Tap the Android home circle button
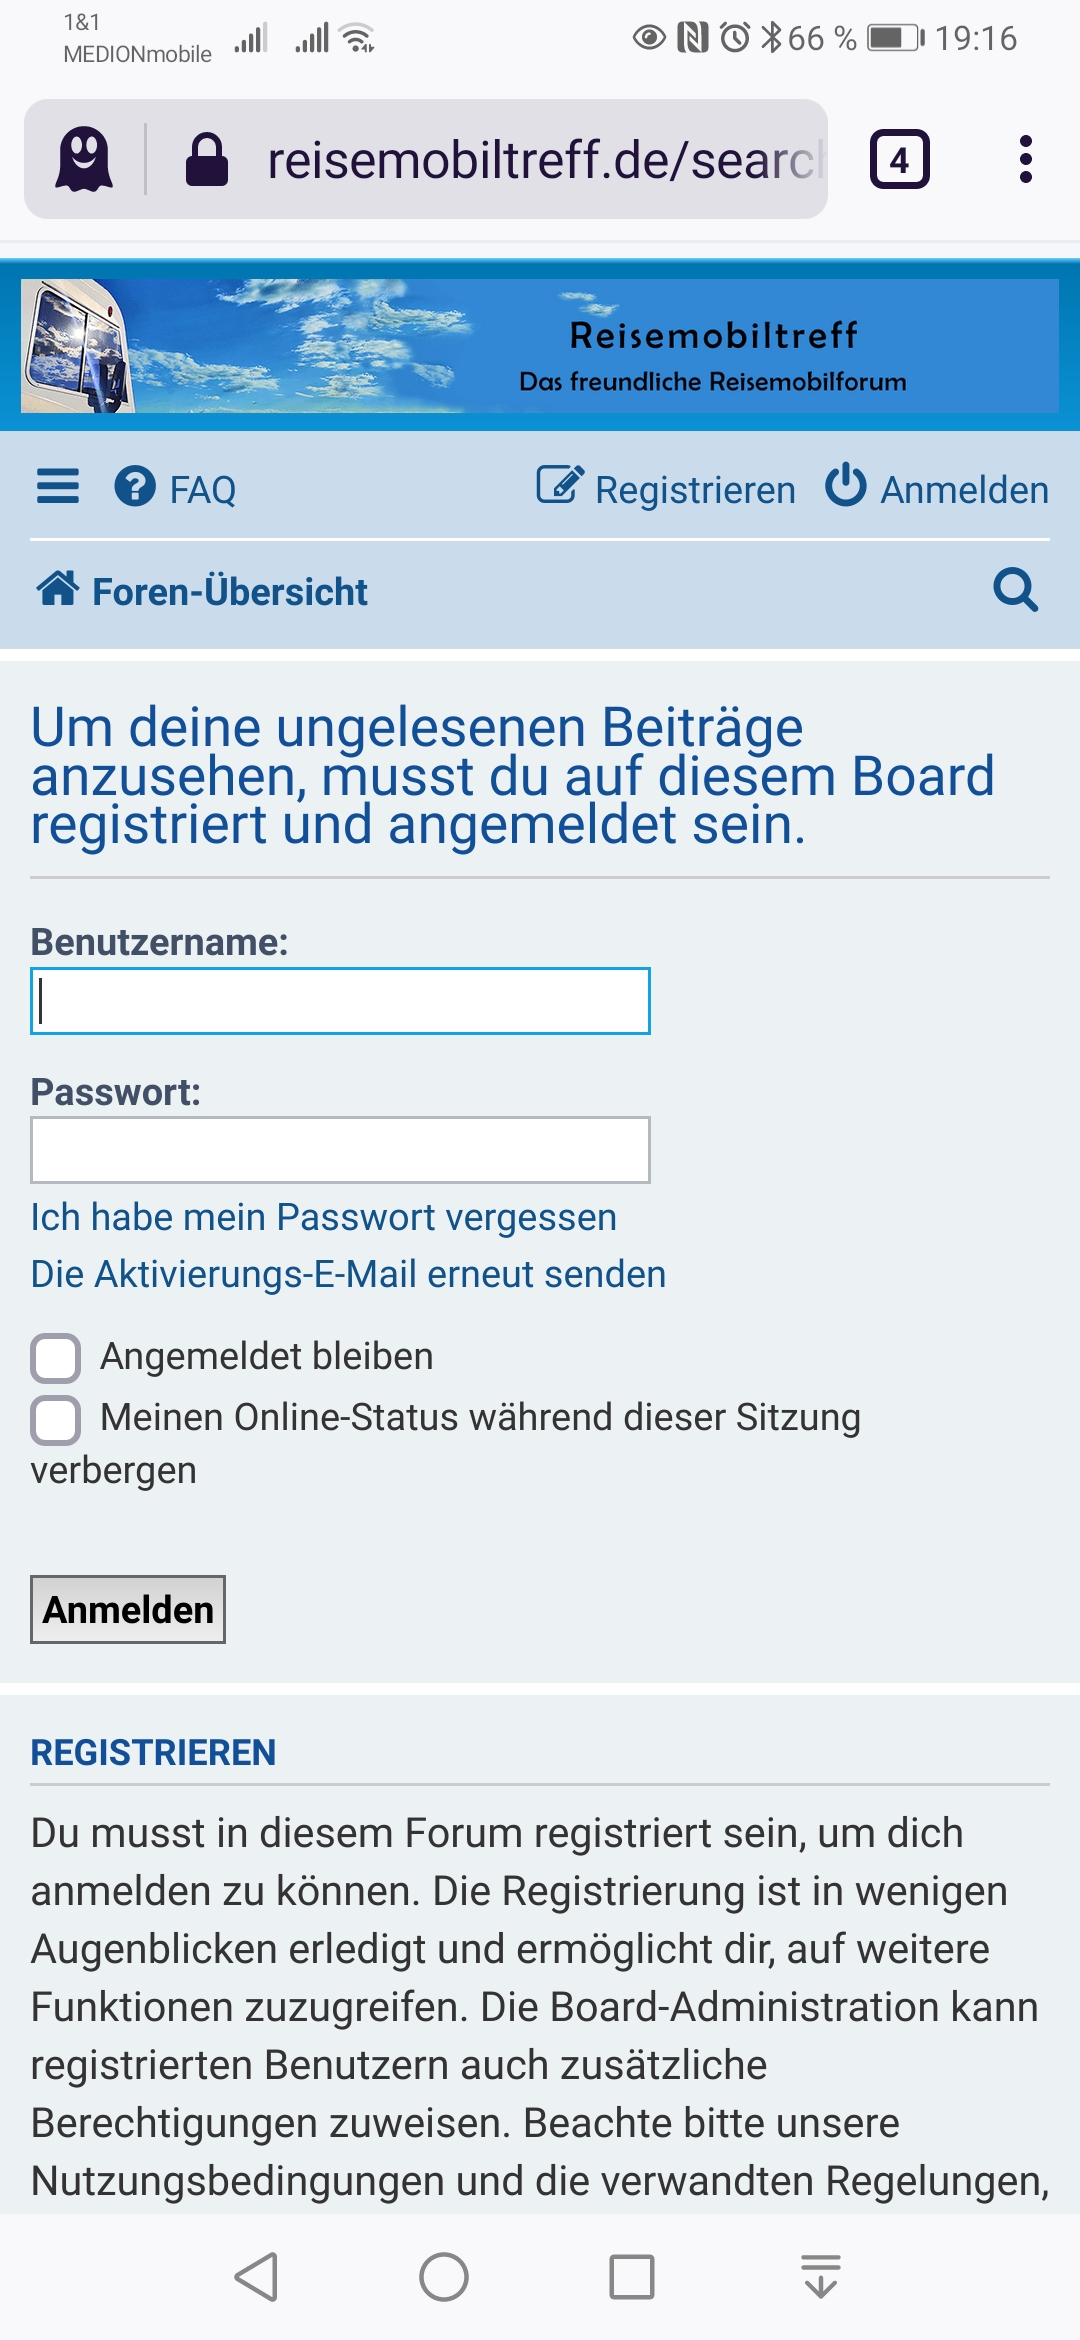Screen dimensions: 1080x2340 [444, 2277]
